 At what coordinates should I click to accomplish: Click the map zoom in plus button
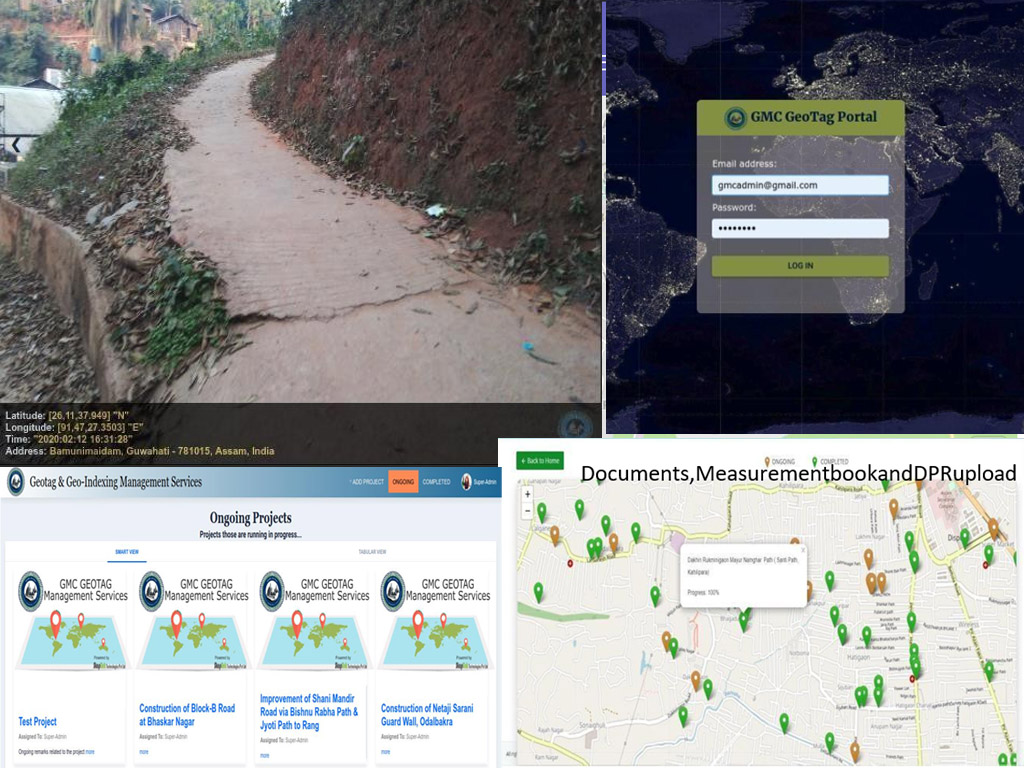pos(528,495)
